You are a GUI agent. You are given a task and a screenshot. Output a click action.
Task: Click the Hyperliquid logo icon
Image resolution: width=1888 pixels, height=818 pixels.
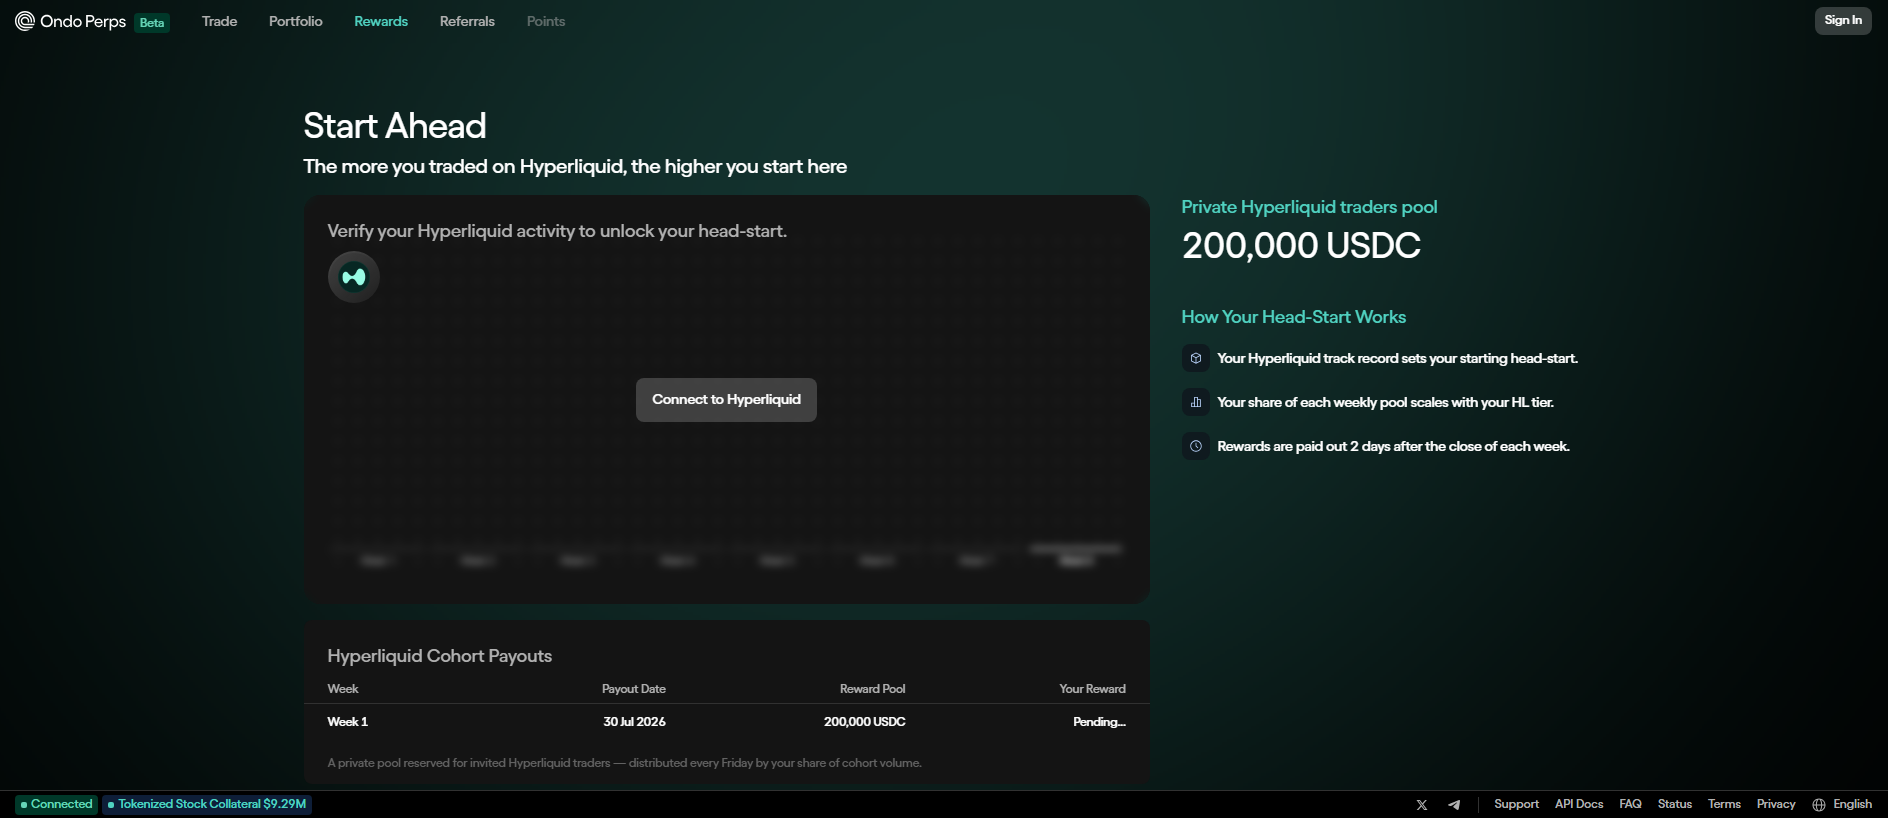(x=354, y=277)
